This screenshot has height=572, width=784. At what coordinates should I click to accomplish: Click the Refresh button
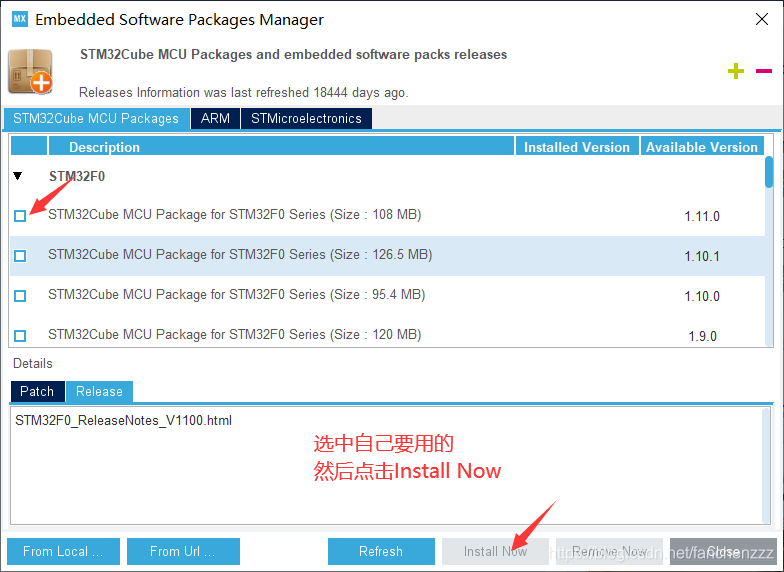tap(381, 551)
